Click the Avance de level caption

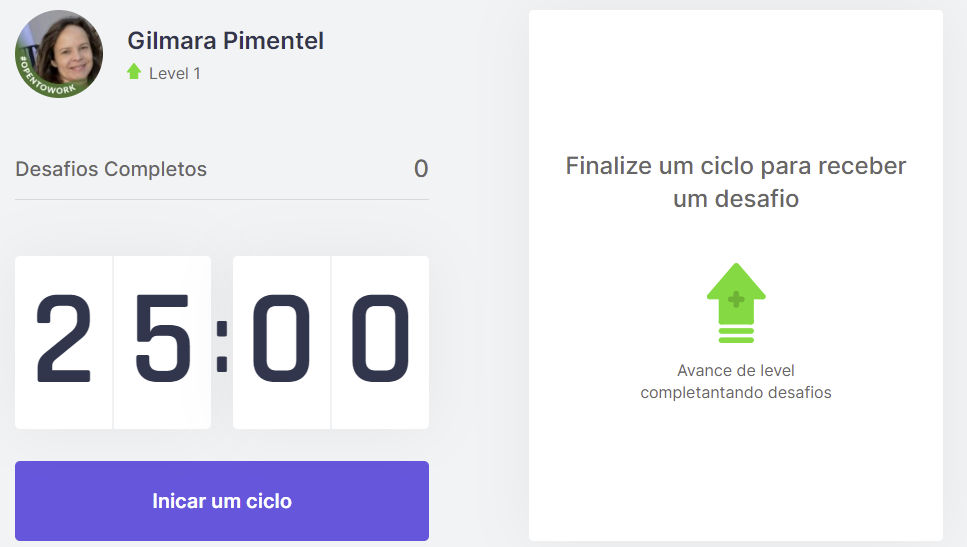pos(736,381)
